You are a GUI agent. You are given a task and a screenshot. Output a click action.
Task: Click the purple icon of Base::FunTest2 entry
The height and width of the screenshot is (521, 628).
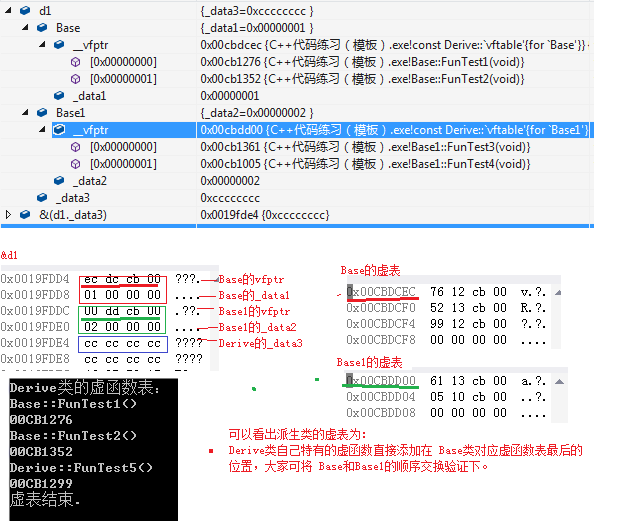pos(75,79)
